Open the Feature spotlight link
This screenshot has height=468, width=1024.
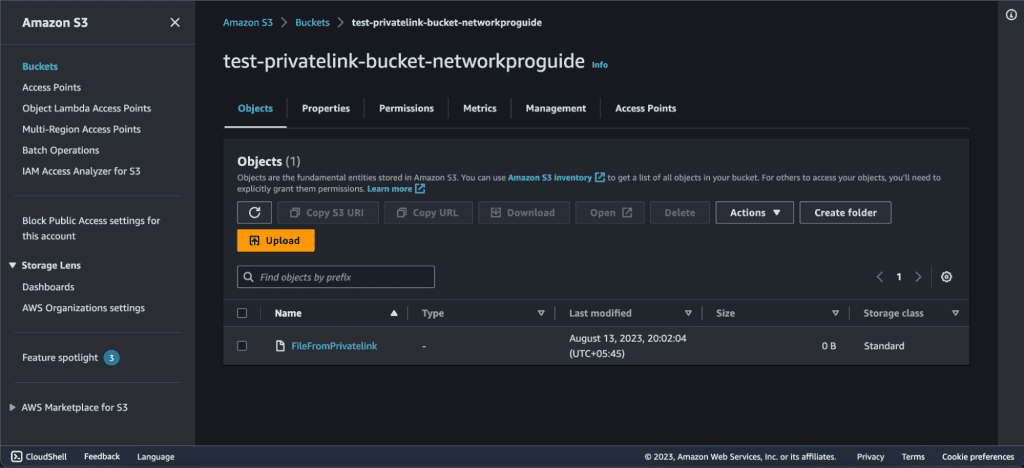pos(60,358)
